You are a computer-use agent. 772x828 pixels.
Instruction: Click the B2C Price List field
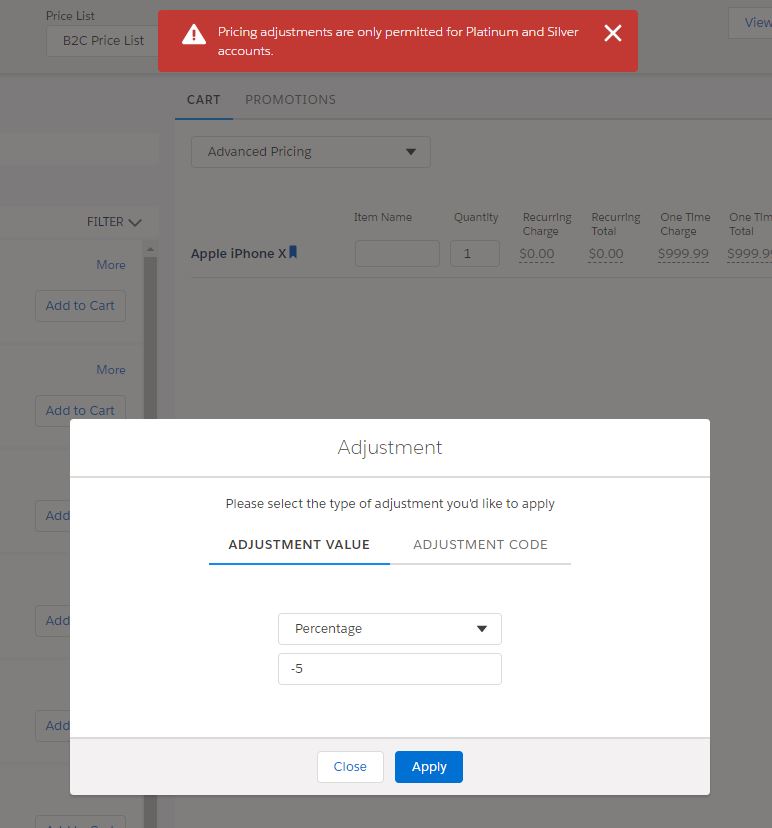point(103,41)
